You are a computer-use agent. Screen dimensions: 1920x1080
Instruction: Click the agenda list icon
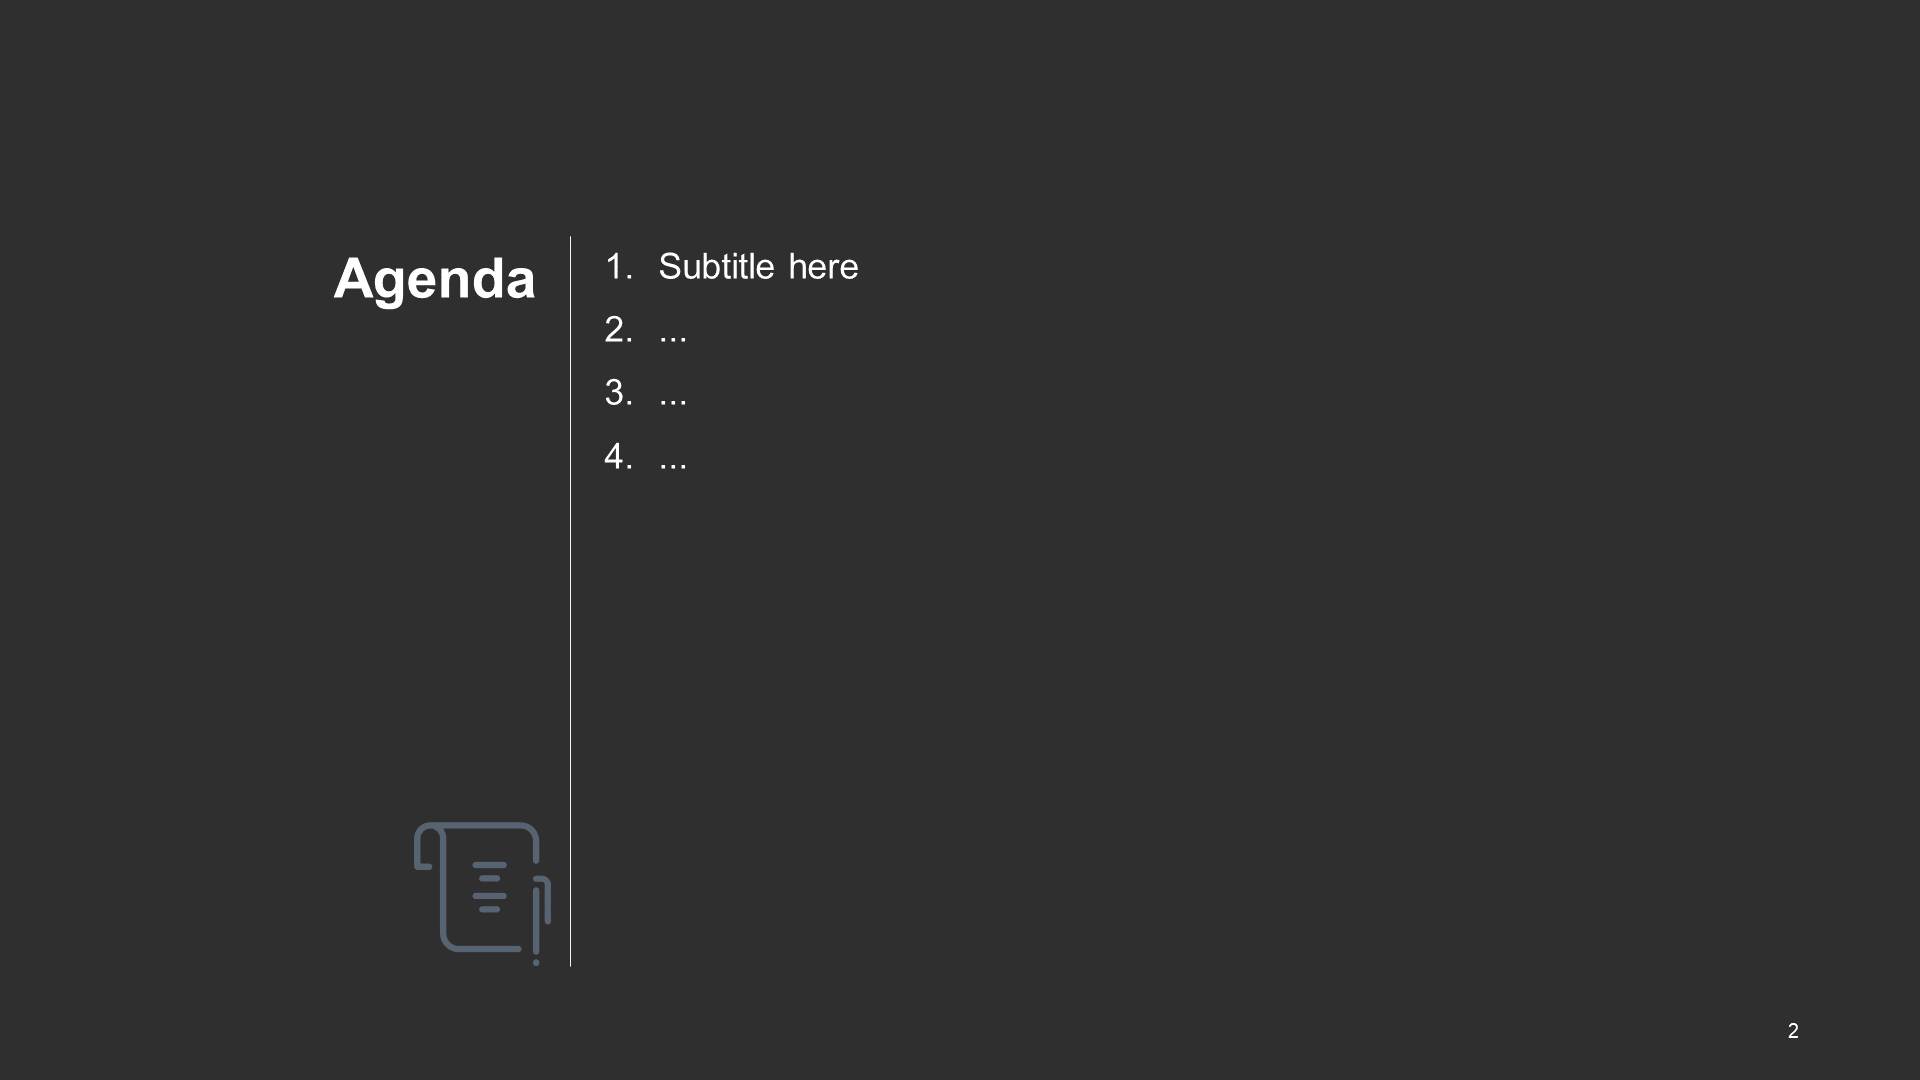[479, 891]
